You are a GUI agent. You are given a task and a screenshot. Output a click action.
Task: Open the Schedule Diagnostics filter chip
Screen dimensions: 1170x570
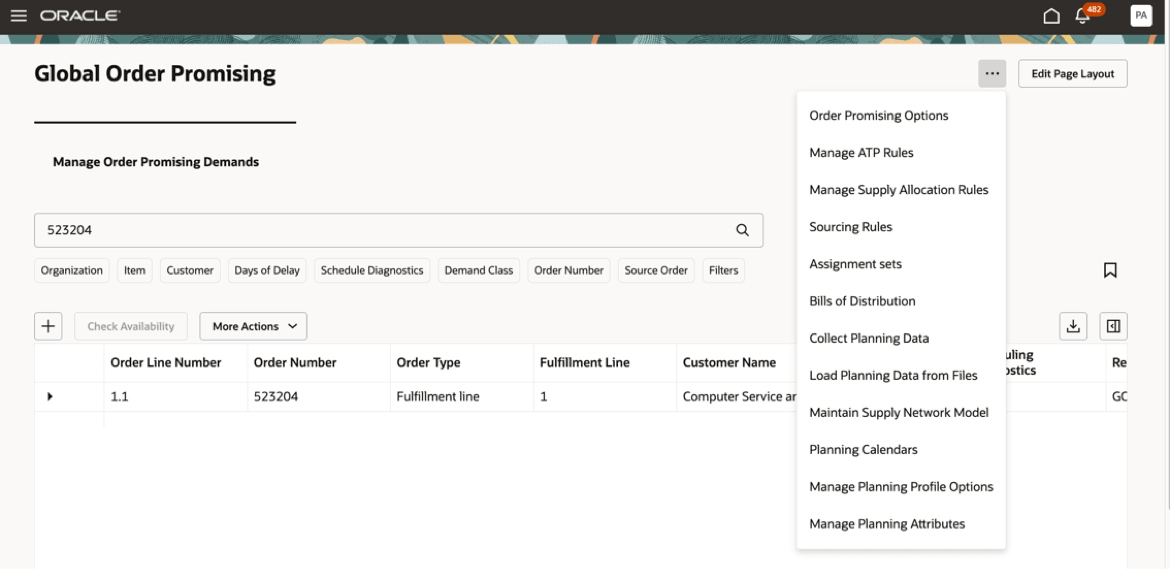372,270
